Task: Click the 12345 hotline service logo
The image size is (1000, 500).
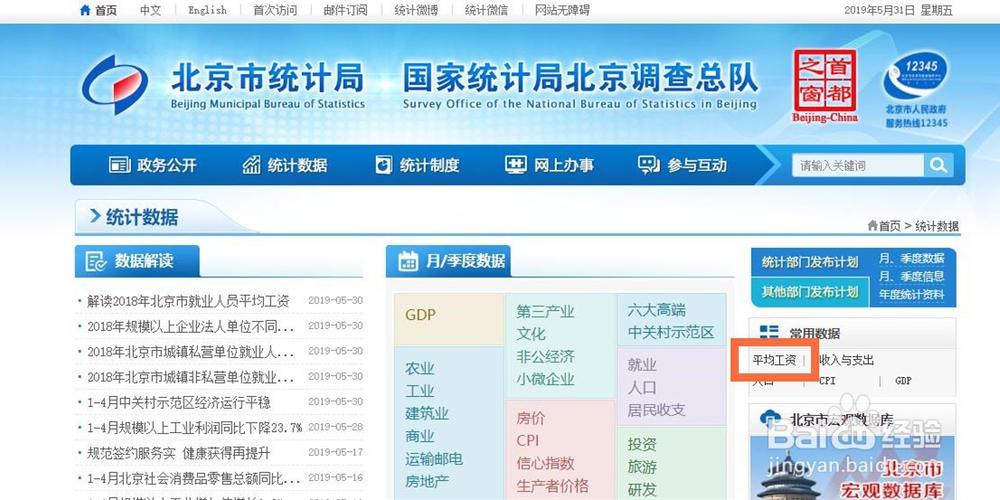Action: 916,89
